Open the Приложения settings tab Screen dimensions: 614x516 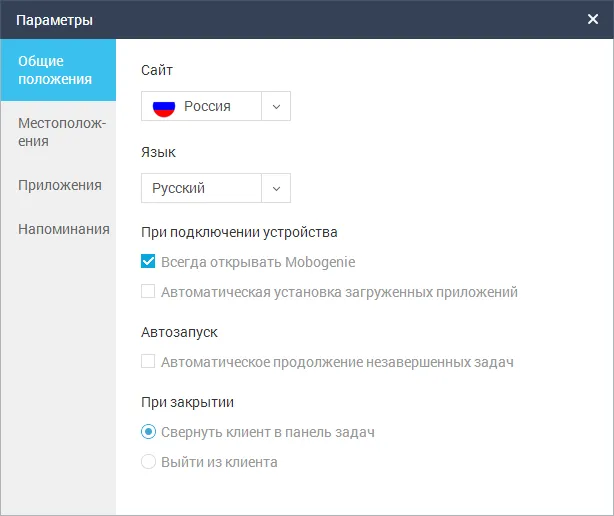[58, 185]
